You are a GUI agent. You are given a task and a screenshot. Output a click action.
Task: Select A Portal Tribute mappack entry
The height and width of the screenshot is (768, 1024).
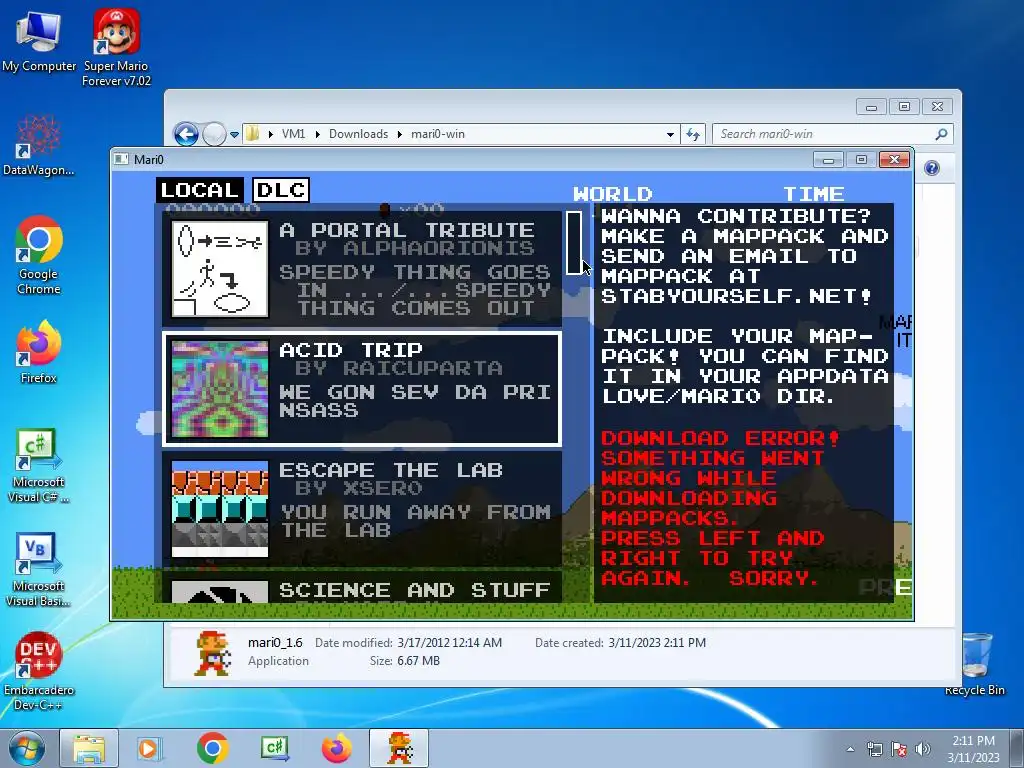point(362,268)
